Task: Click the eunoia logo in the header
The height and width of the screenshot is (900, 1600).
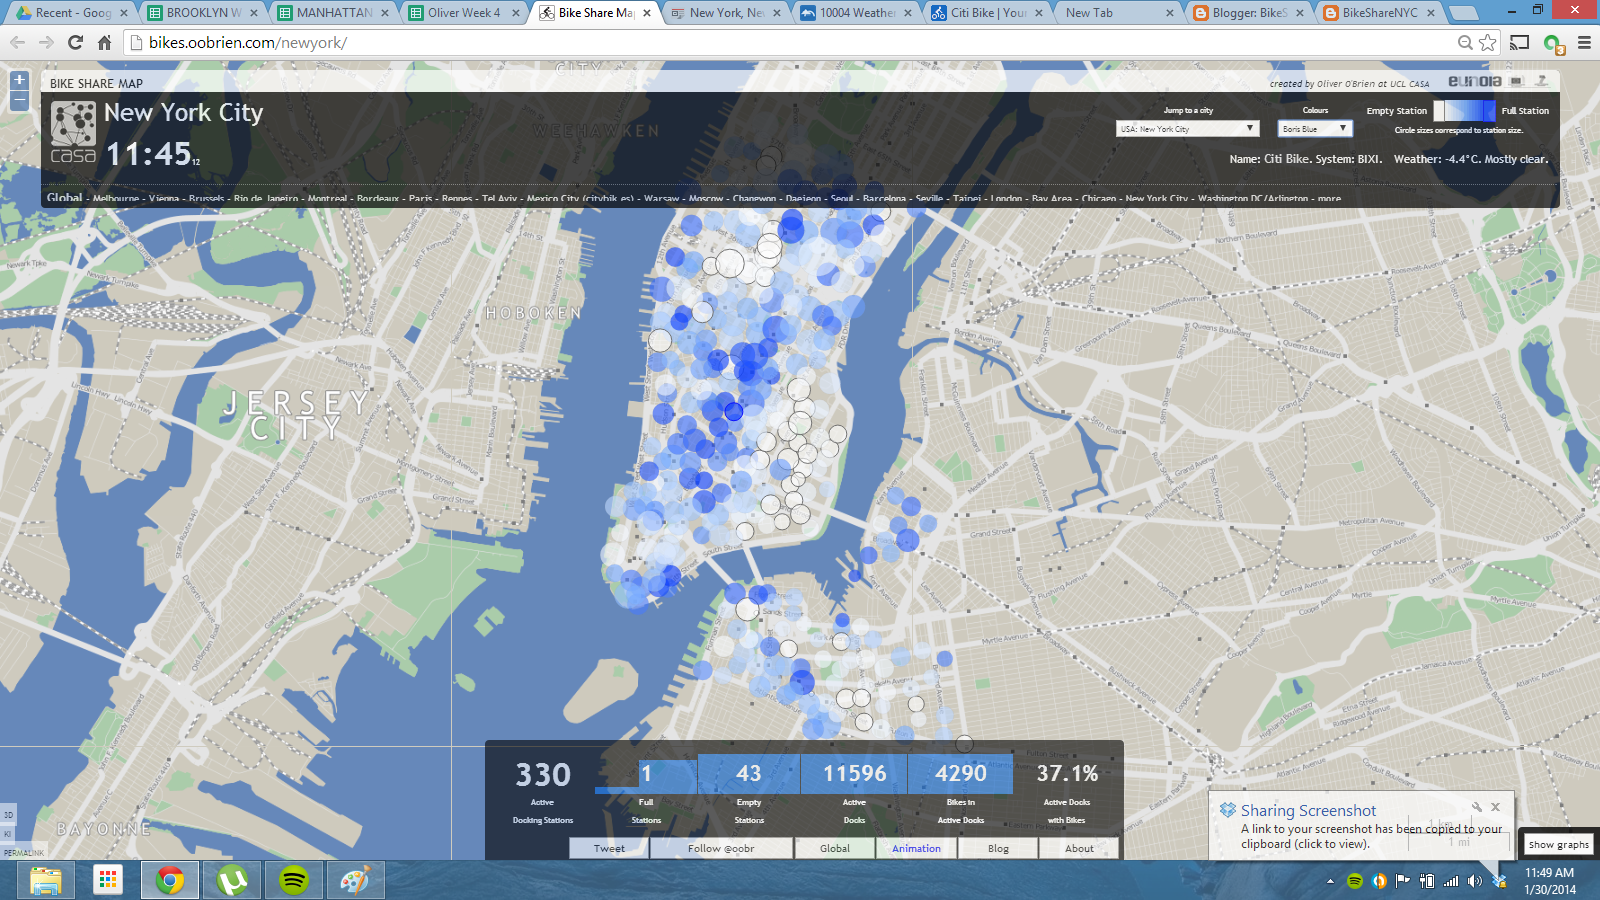Action: pos(1475,82)
